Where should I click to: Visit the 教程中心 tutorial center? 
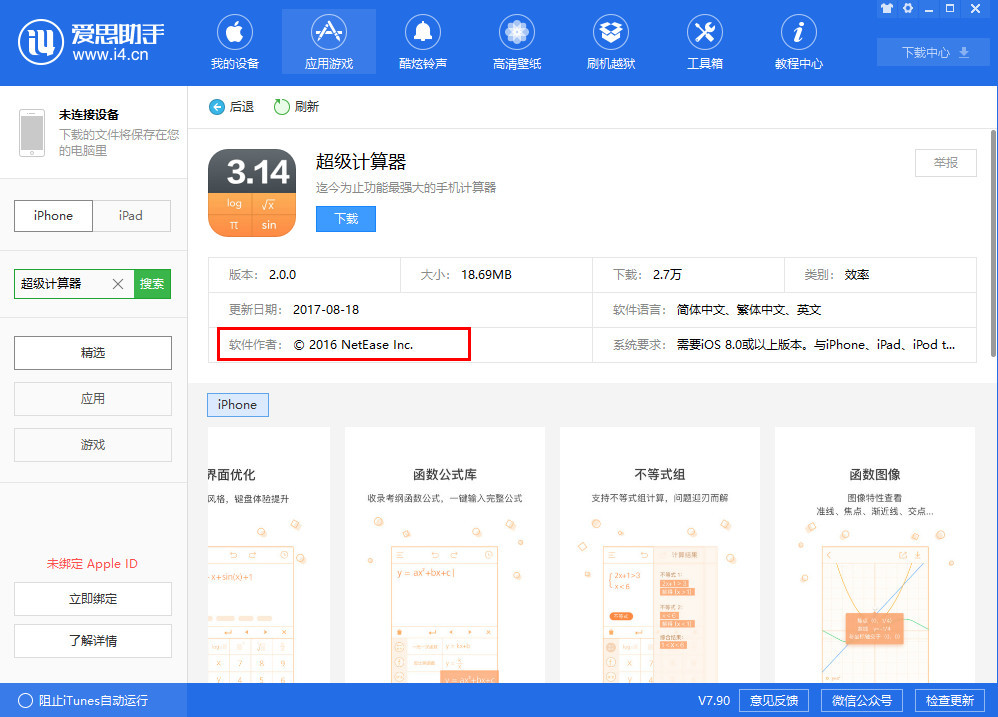pos(798,42)
